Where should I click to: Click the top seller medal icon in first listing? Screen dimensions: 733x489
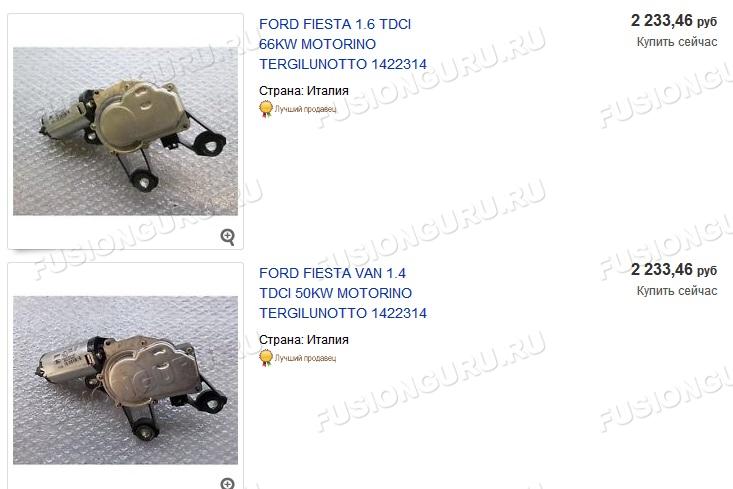266,109
